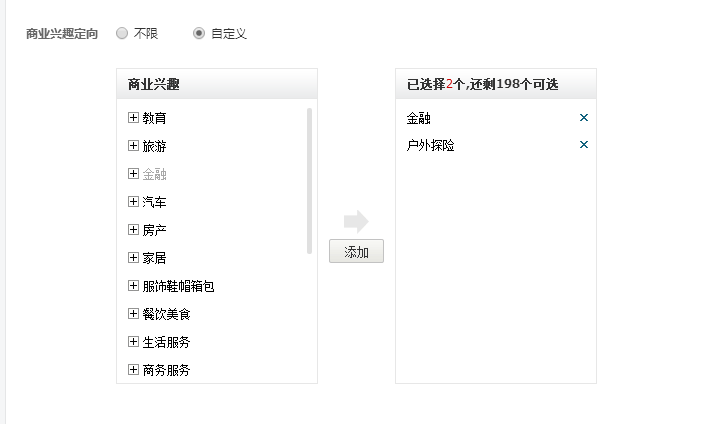714x424 pixels.
Task: Remove 金融 from selected list
Action: point(584,117)
